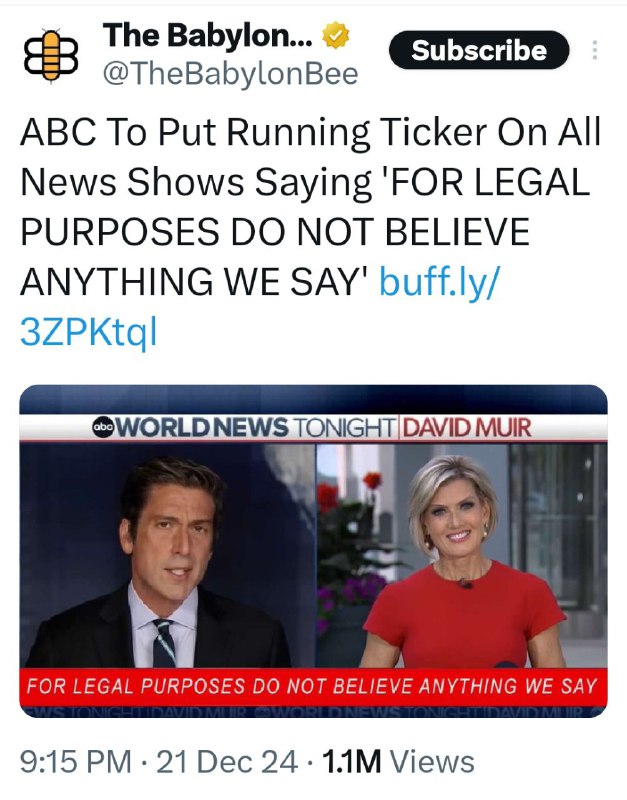The width and height of the screenshot is (627, 800).
Task: Click WORLD NEWS TONIGHT header in image
Action: (x=244, y=427)
